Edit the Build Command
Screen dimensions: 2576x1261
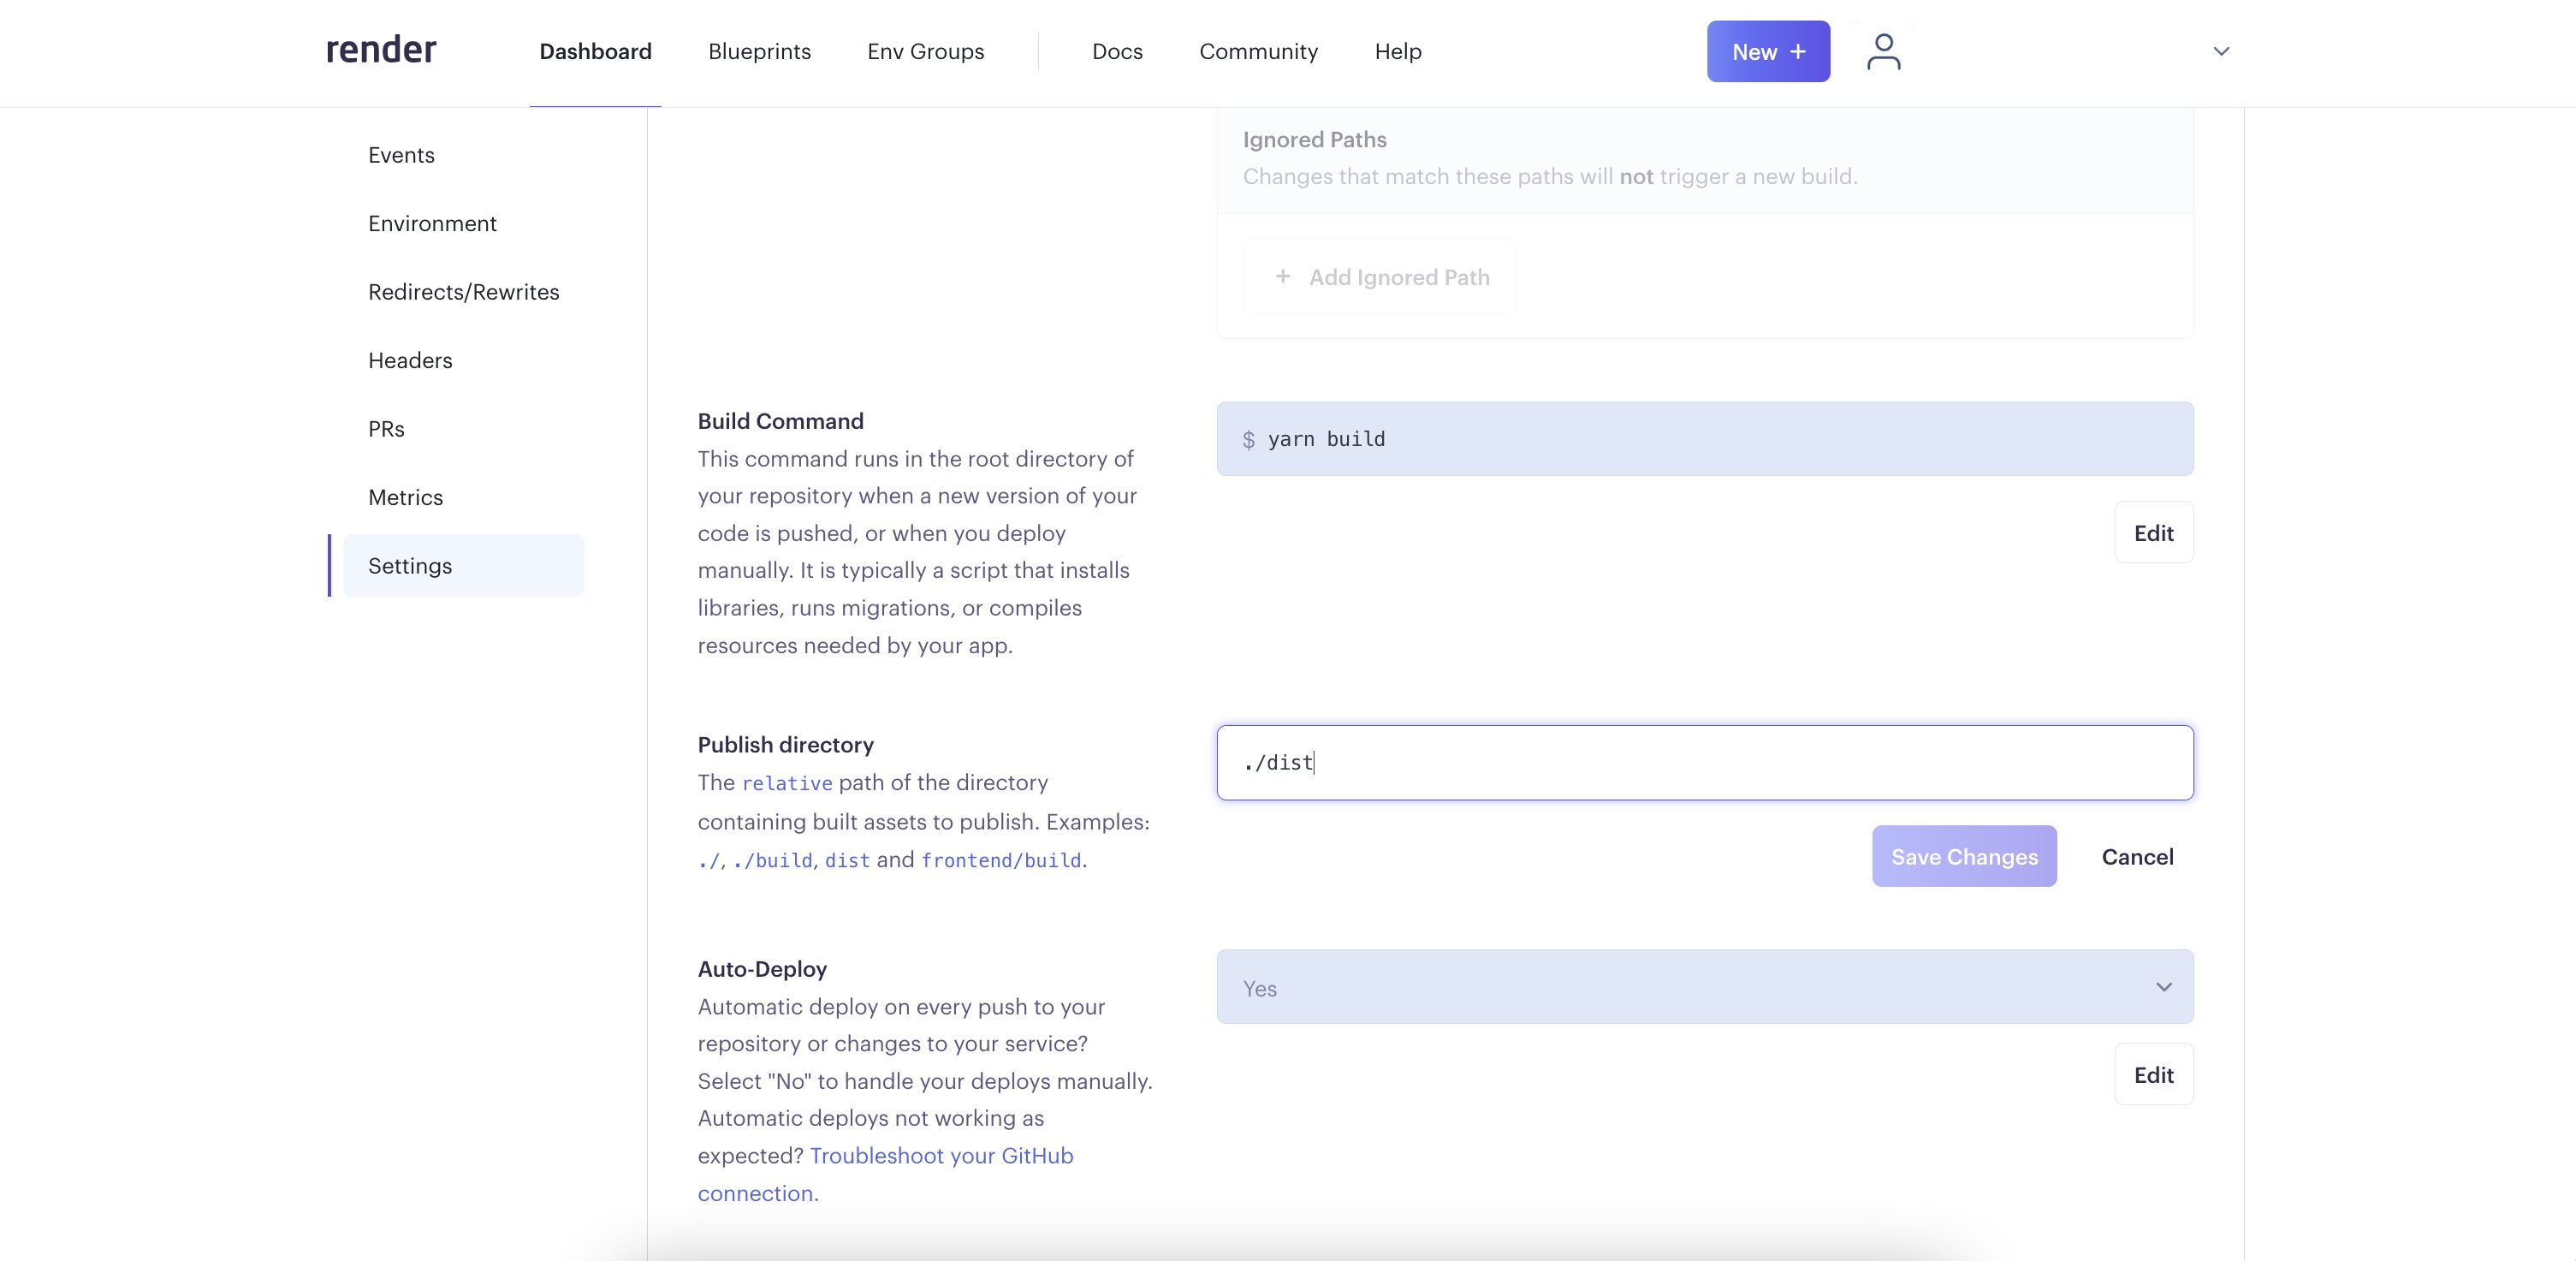click(2153, 533)
